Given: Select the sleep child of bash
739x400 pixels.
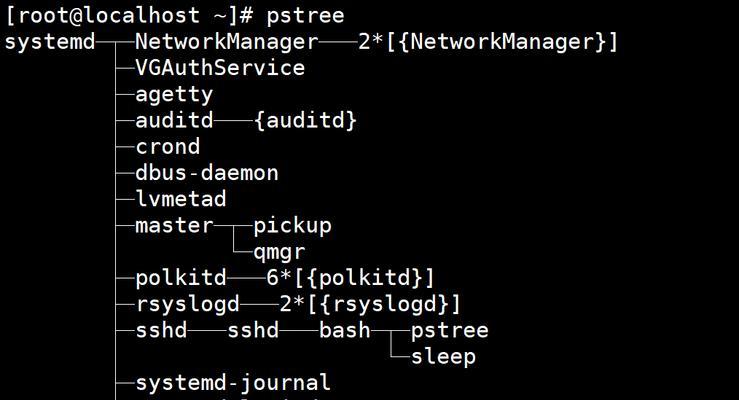Looking at the screenshot, I should pos(443,357).
